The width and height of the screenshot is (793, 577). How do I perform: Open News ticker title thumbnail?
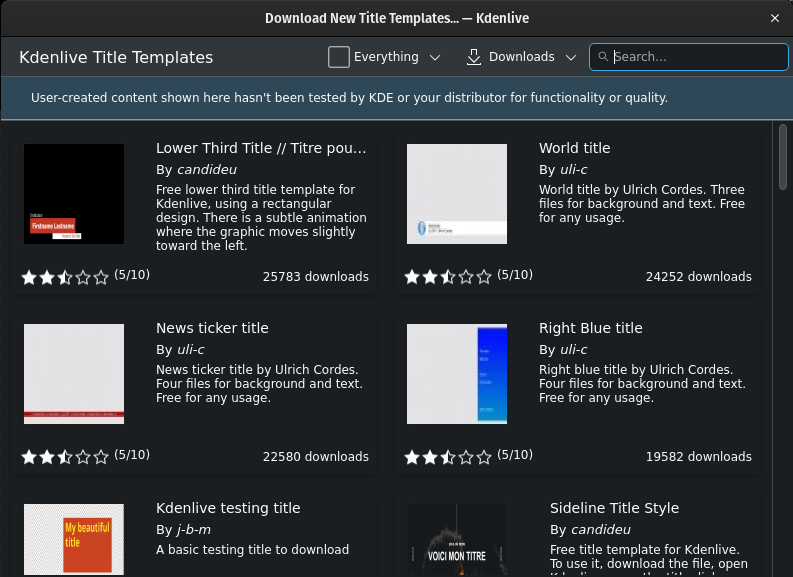pyautogui.click(x=74, y=374)
